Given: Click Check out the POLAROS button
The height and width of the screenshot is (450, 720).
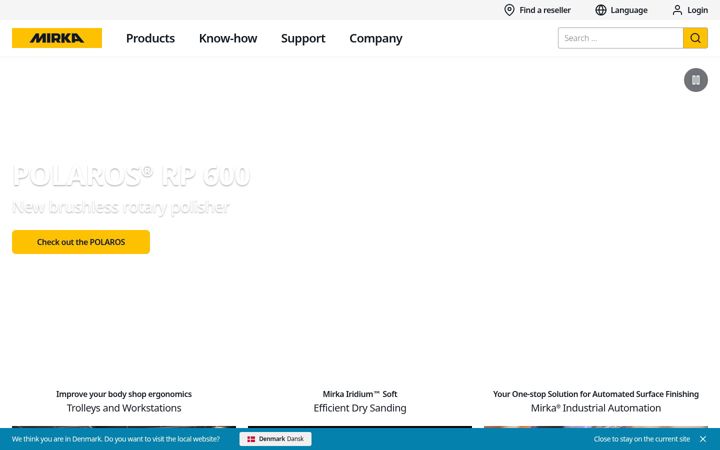Looking at the screenshot, I should (81, 242).
